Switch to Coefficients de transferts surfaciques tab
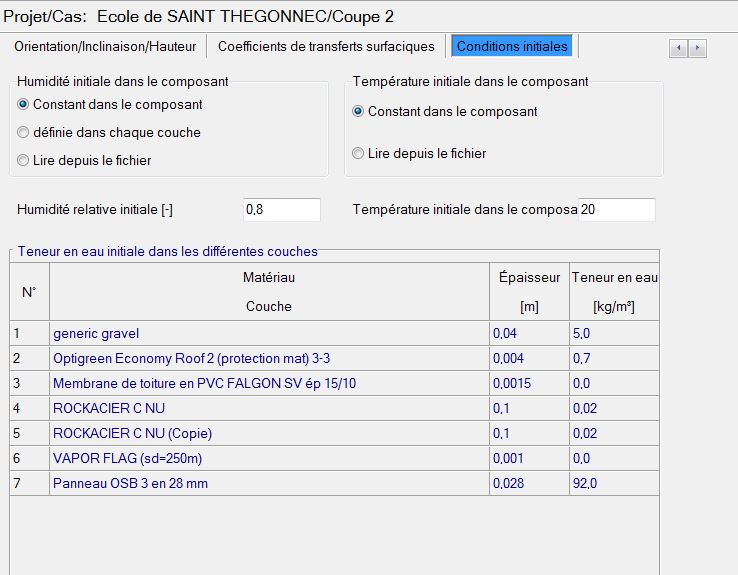This screenshot has width=738, height=575. [x=326, y=47]
